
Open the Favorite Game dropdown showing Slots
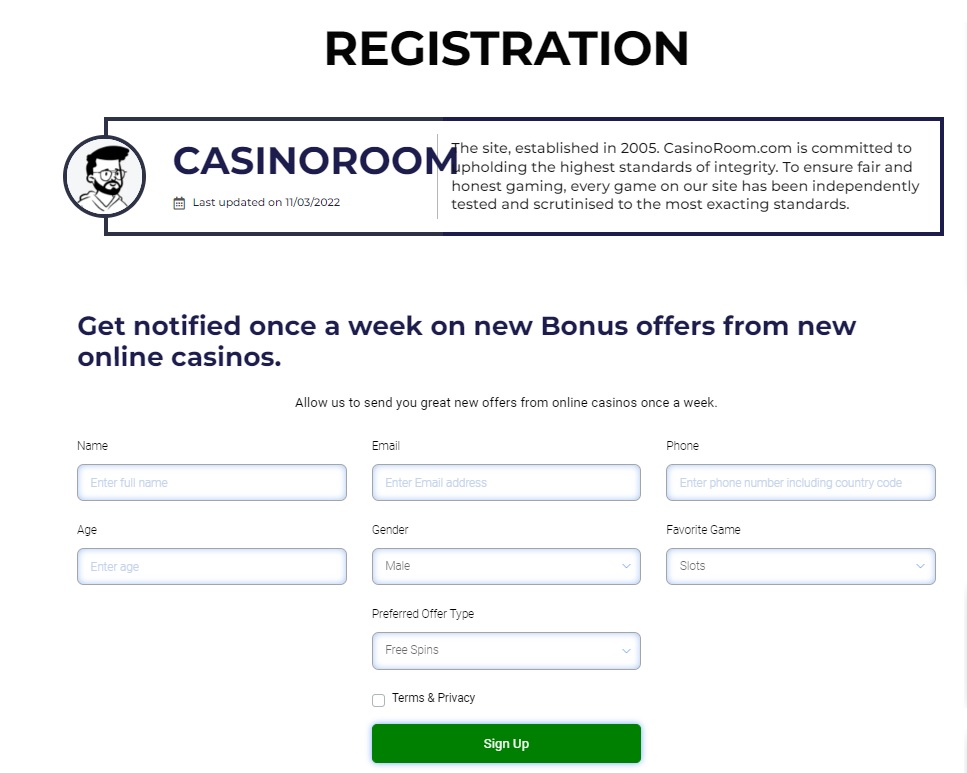pos(800,566)
